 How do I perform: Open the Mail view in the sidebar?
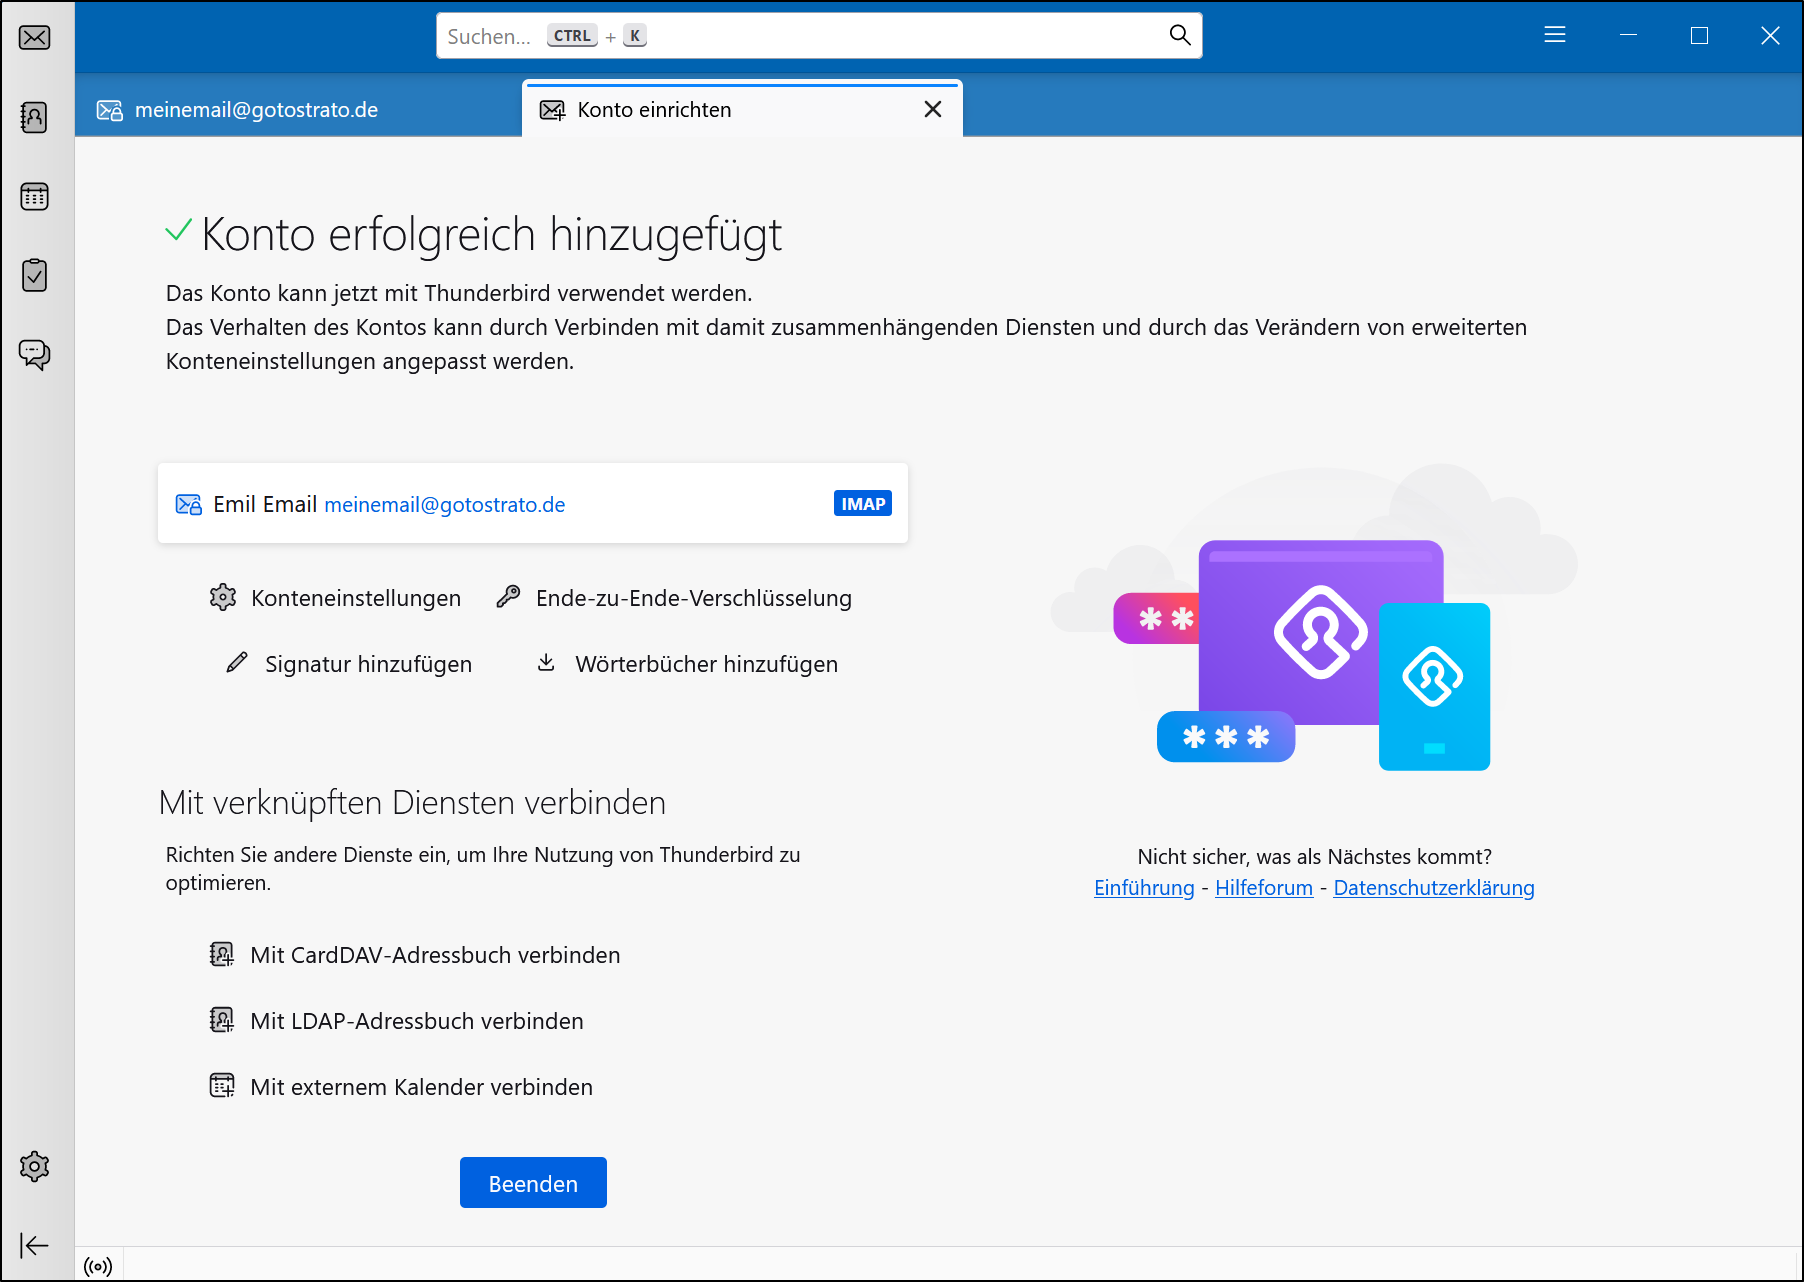35,38
